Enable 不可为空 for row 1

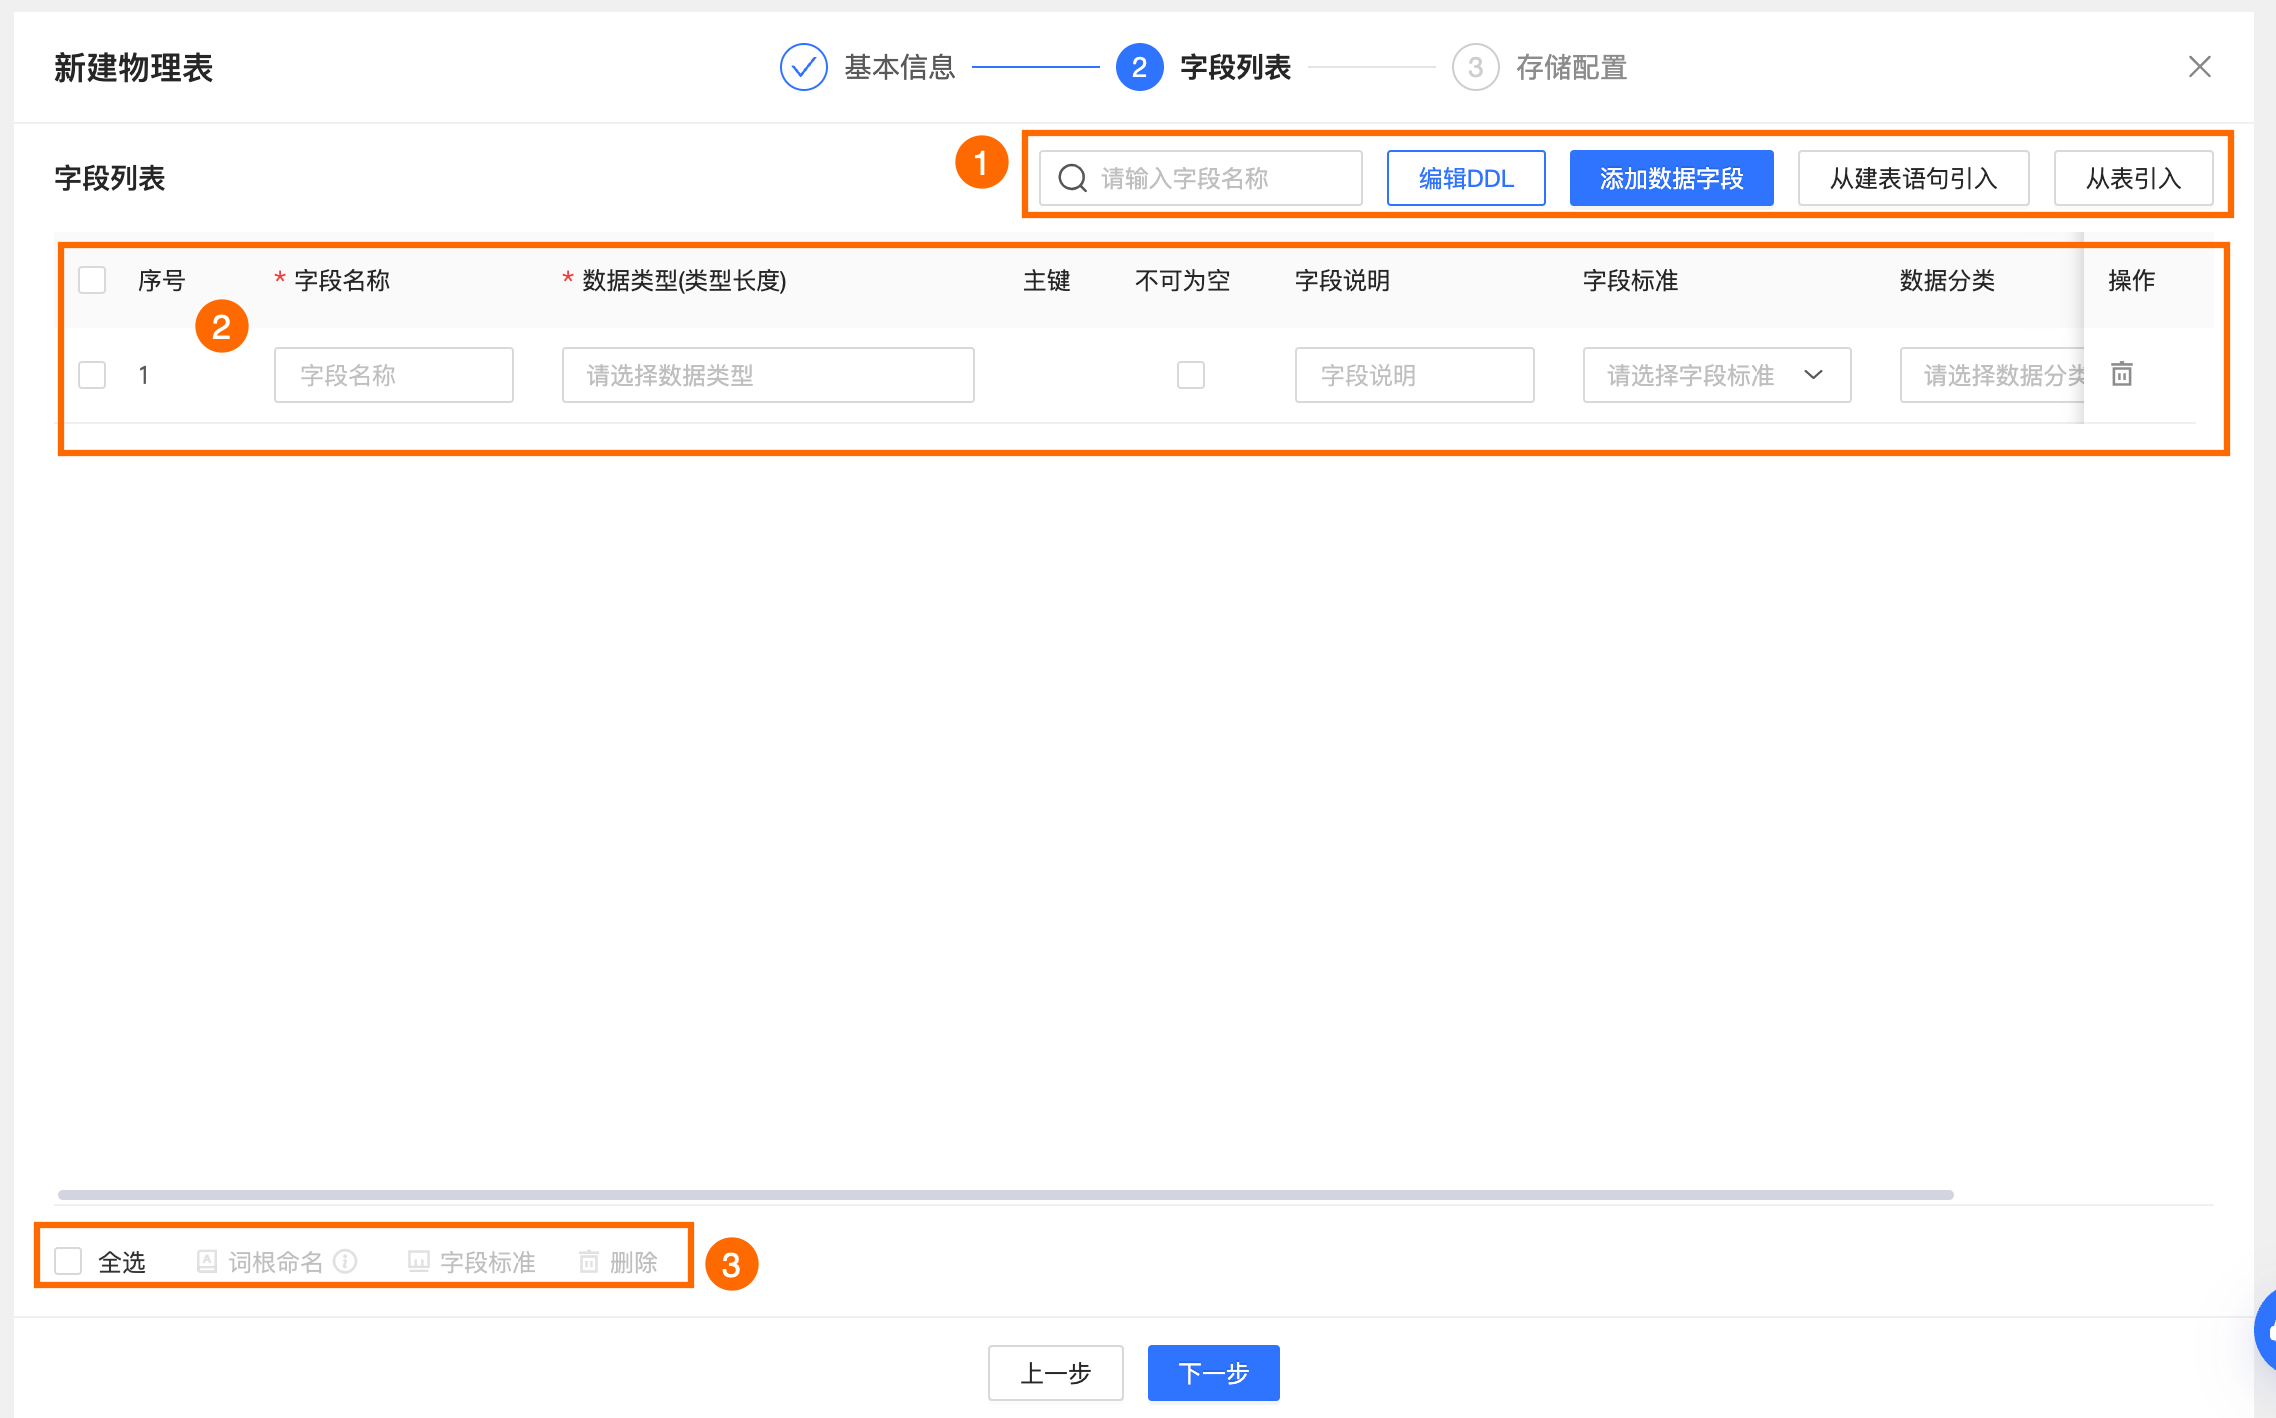[x=1190, y=375]
